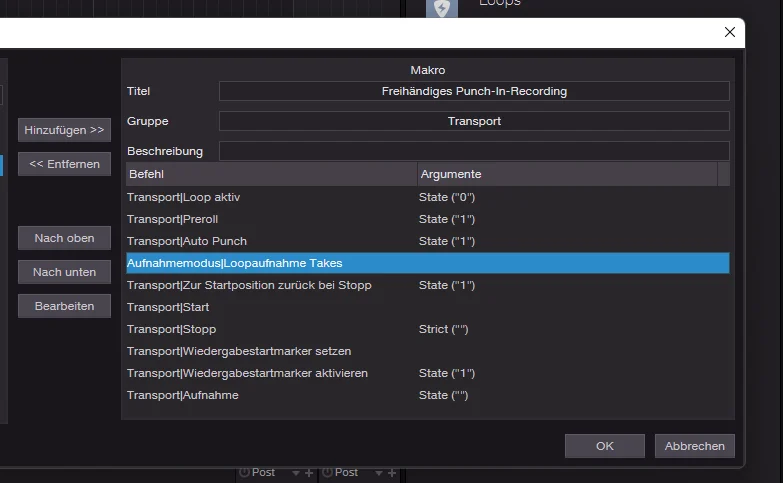Move command down with Nach unten
This screenshot has height=483, width=783.
[x=64, y=272]
